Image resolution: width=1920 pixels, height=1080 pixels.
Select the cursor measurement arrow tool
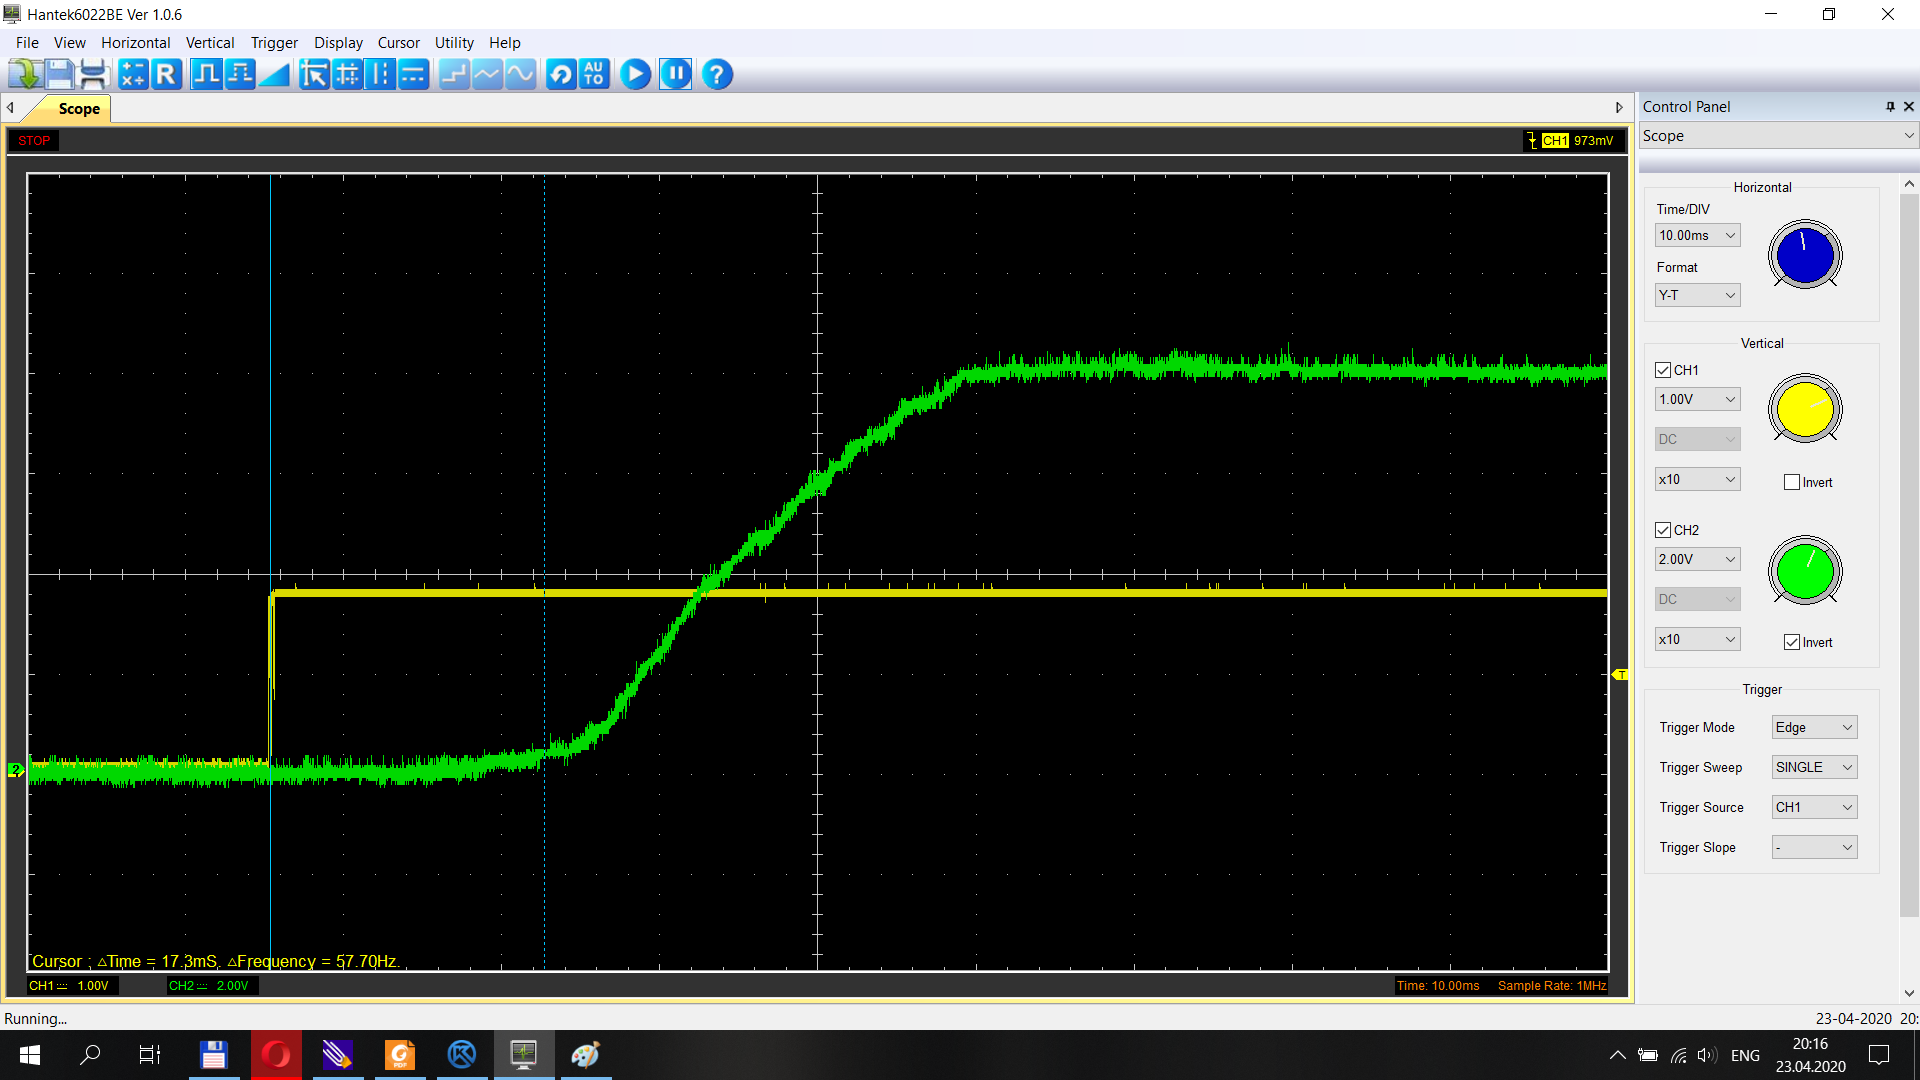pos(313,74)
